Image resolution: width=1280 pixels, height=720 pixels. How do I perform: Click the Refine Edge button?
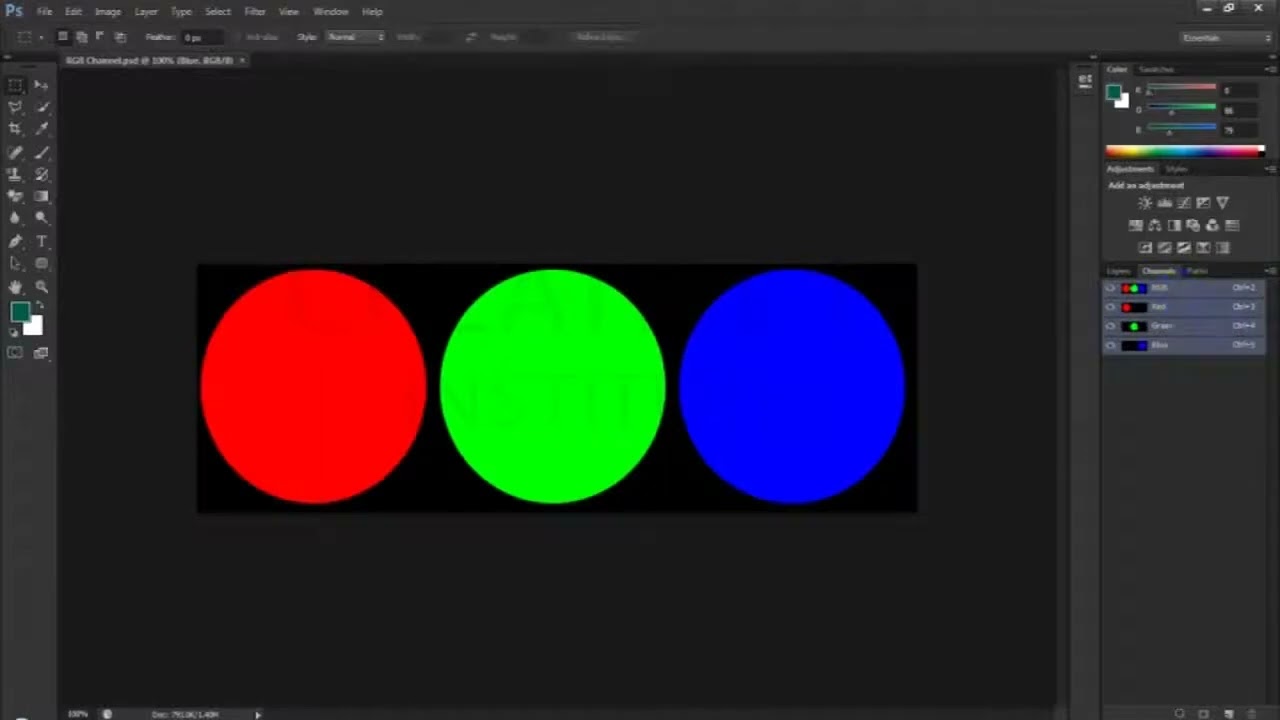[600, 37]
